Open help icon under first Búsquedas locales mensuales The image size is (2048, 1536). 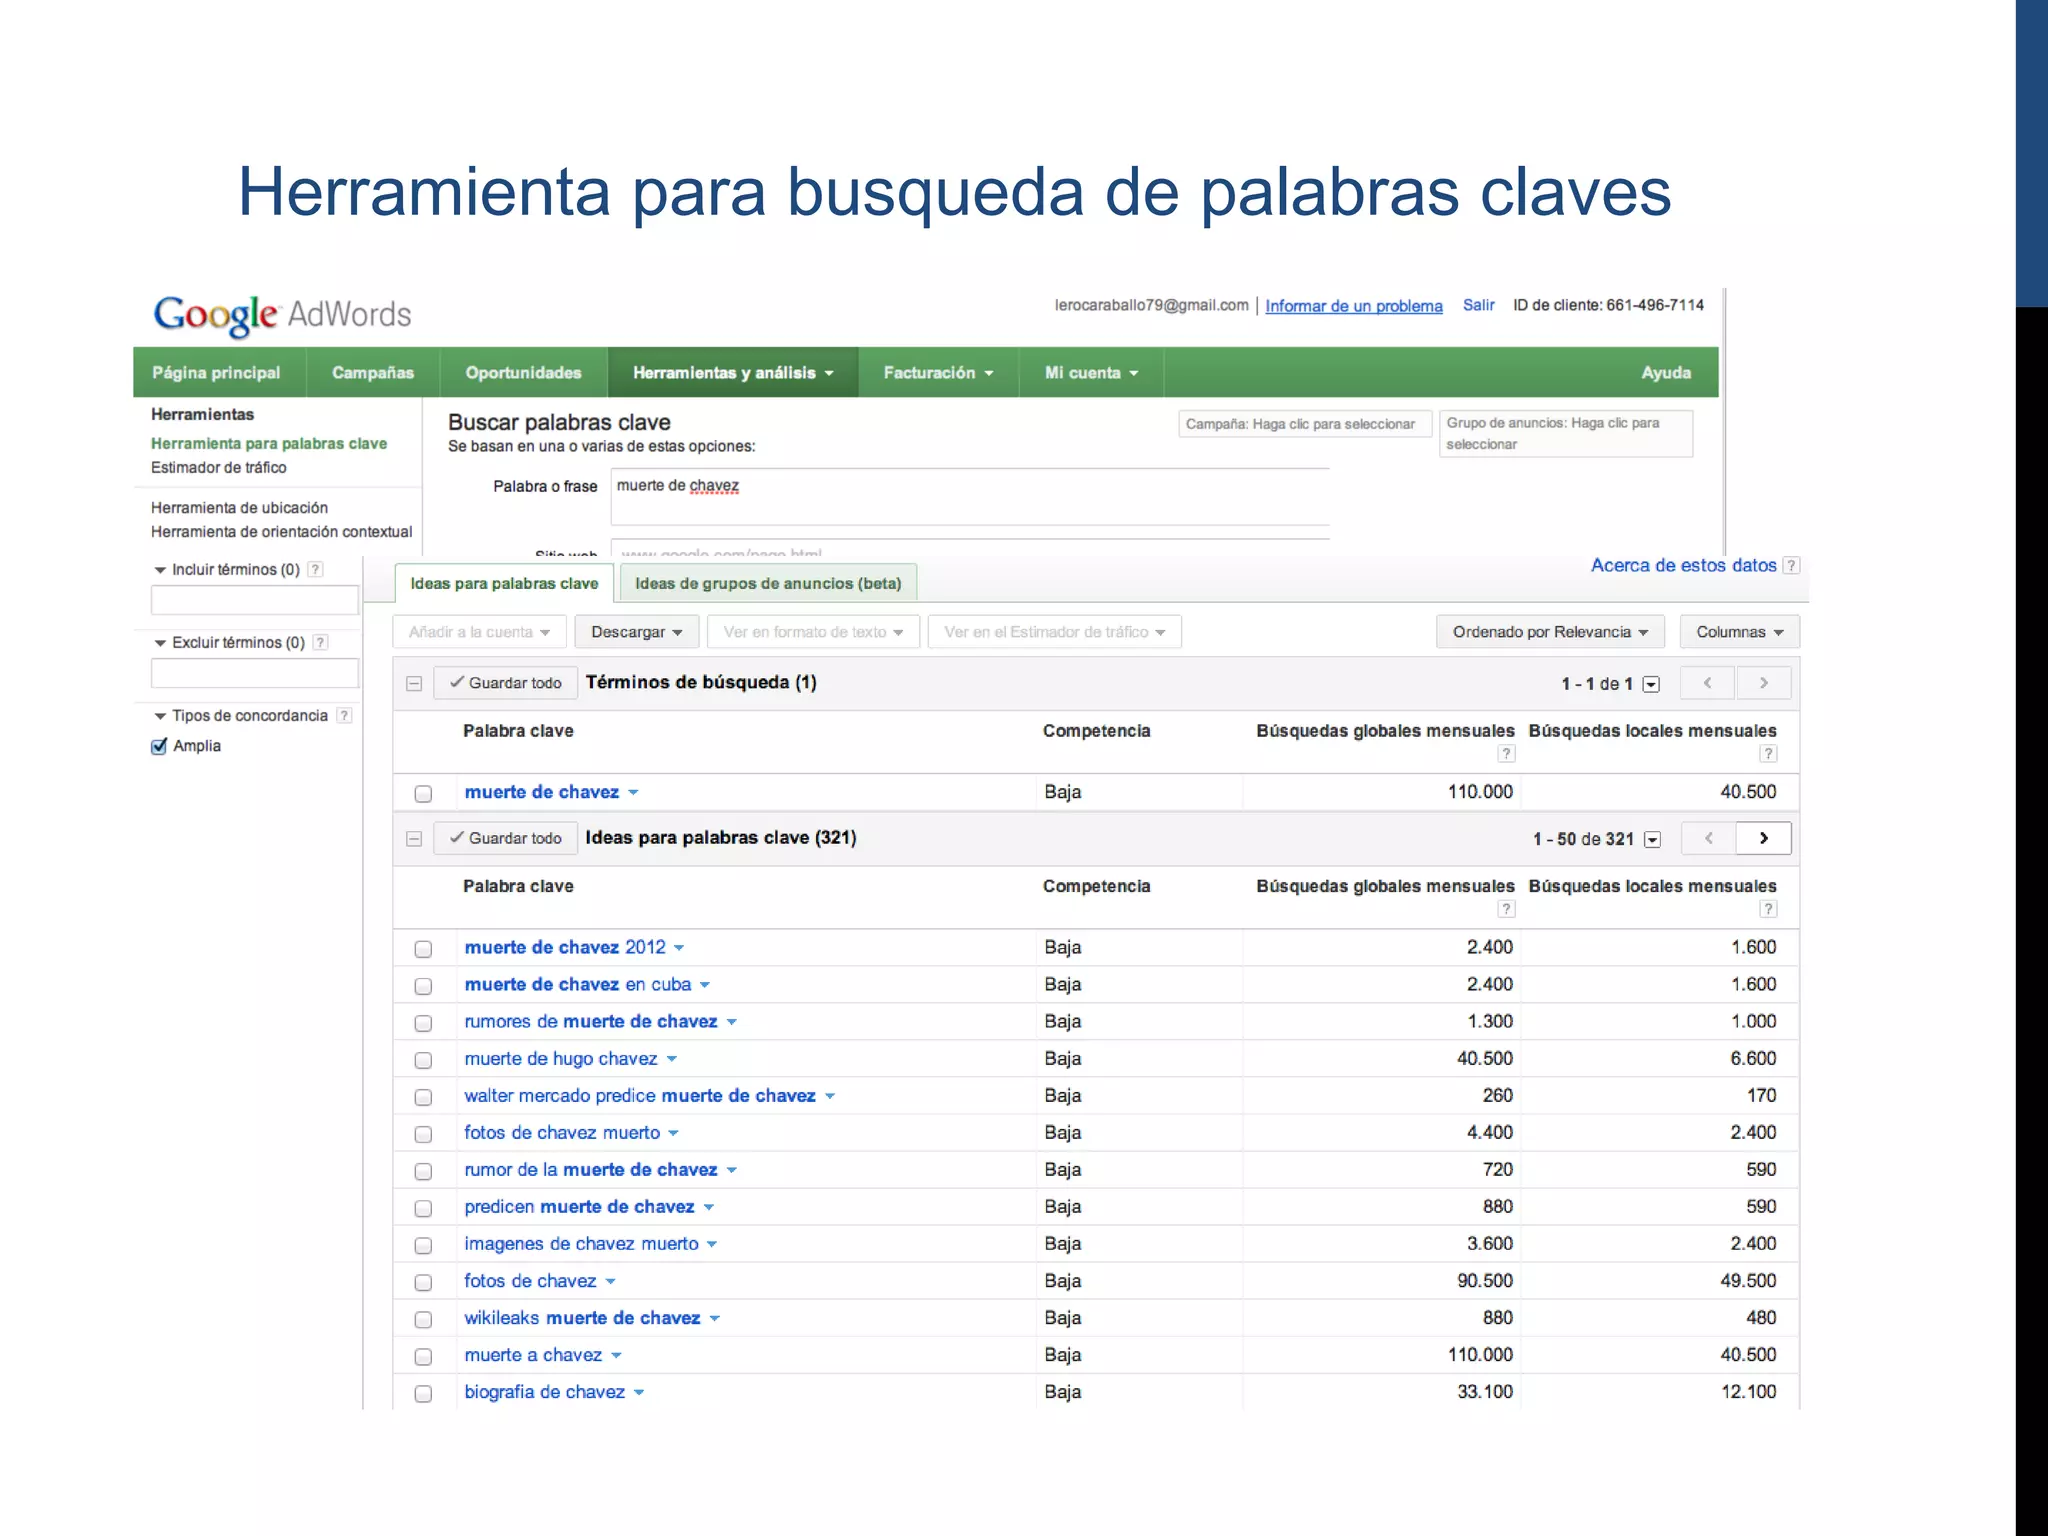tap(1768, 754)
